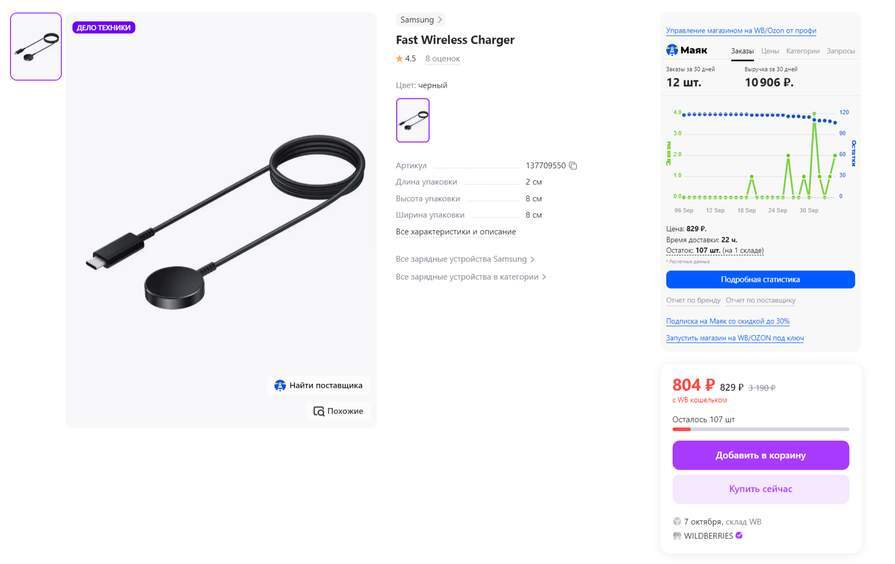Click Купить сейчас button
895x564 pixels.
coord(760,489)
